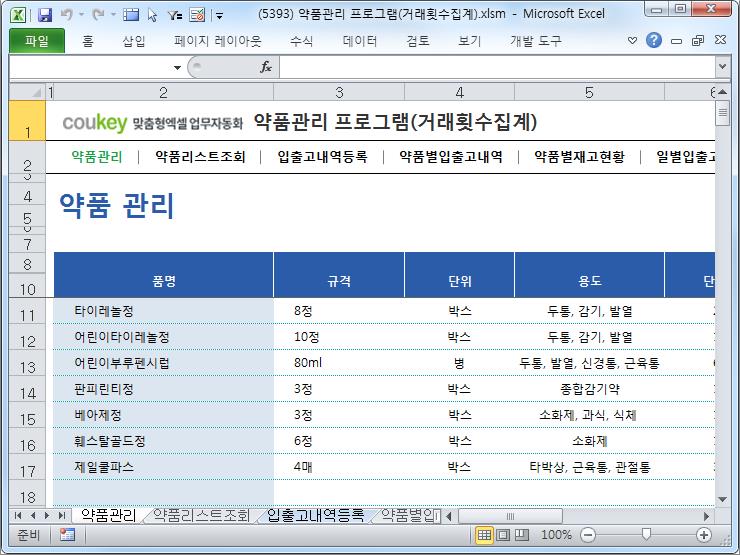Click inside the formula bar

click(497, 67)
